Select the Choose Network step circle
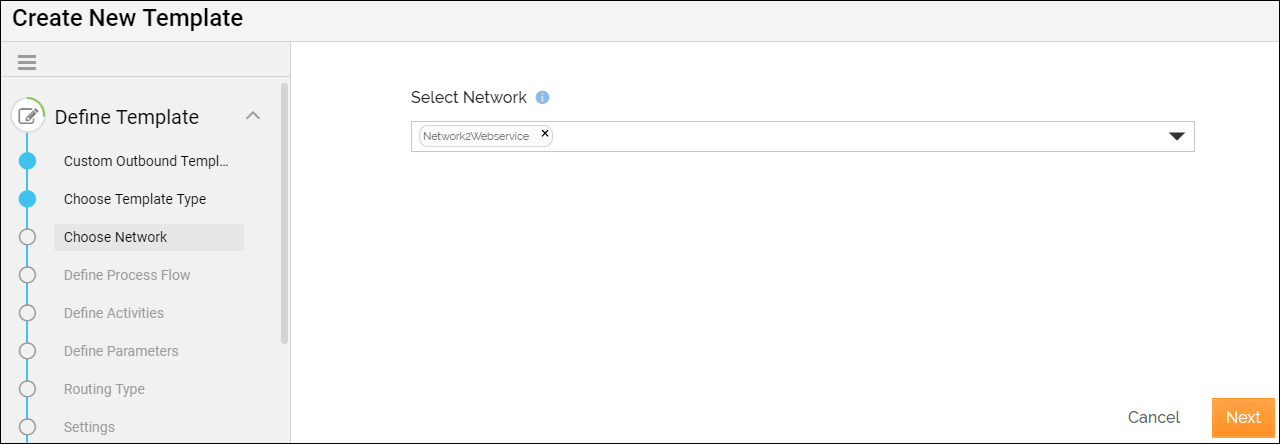Screen dimensions: 1280x444 coord(28,237)
